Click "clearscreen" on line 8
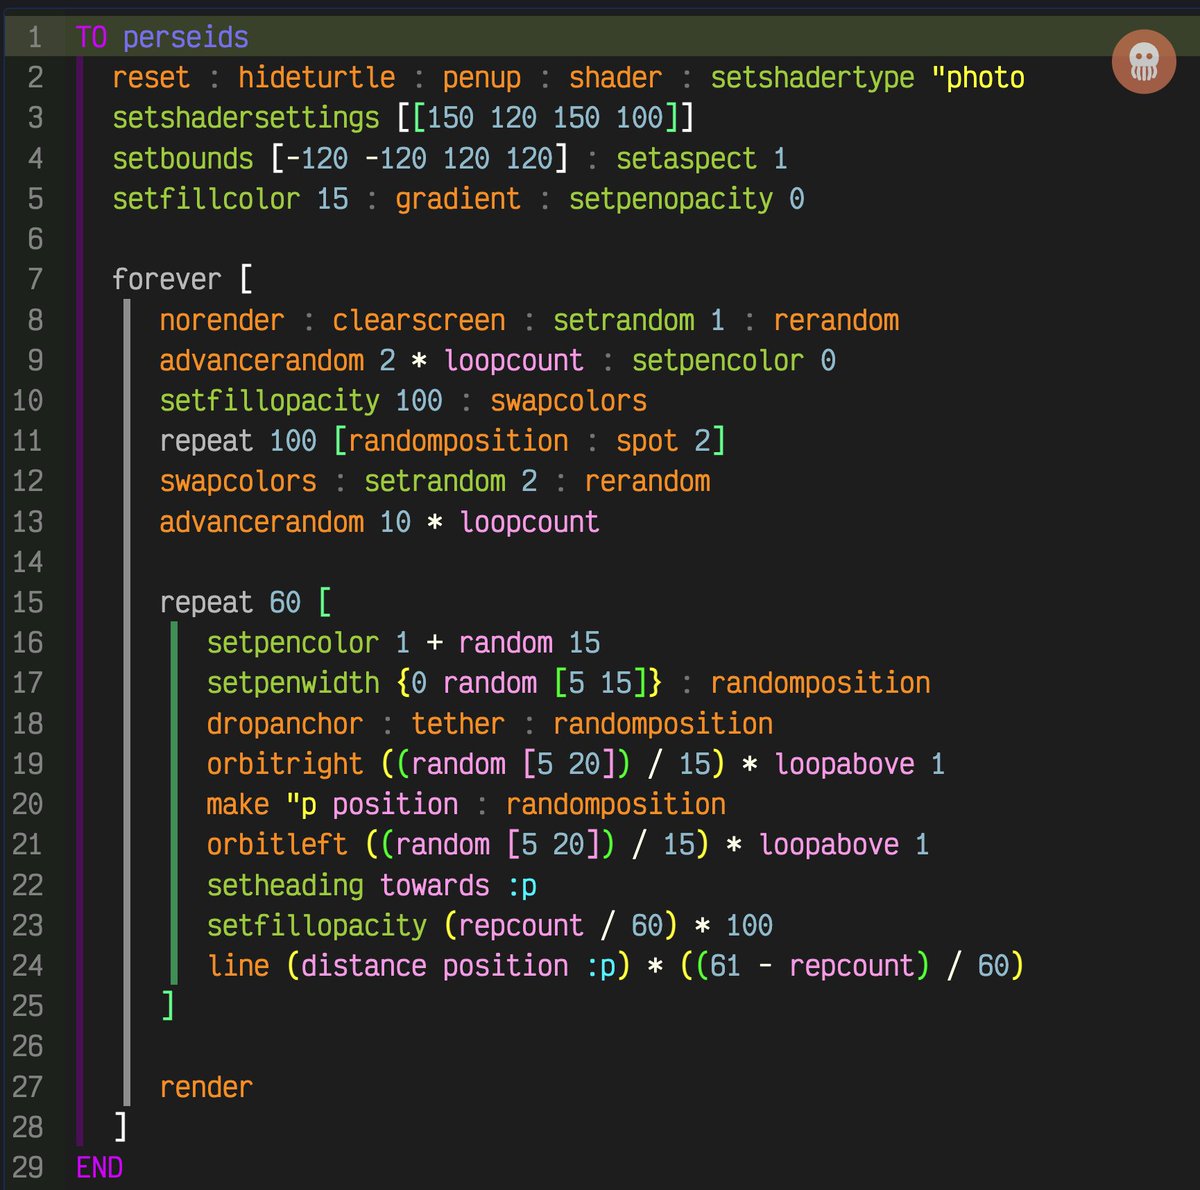The height and width of the screenshot is (1190, 1200). click(419, 320)
